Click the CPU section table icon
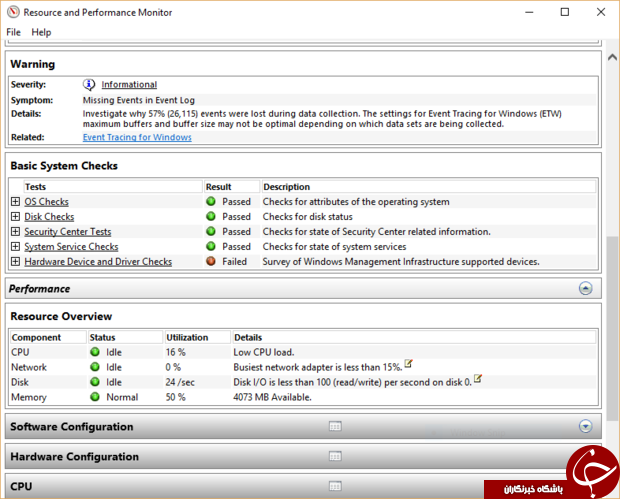Image resolution: width=620 pixels, height=499 pixels. point(335,487)
